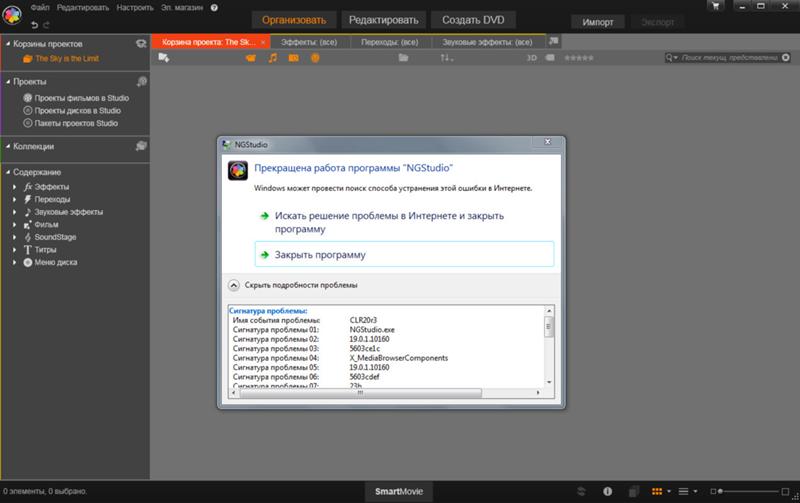The image size is (800, 503).
Task: Collapse the Содержание section
Action: click(8, 172)
